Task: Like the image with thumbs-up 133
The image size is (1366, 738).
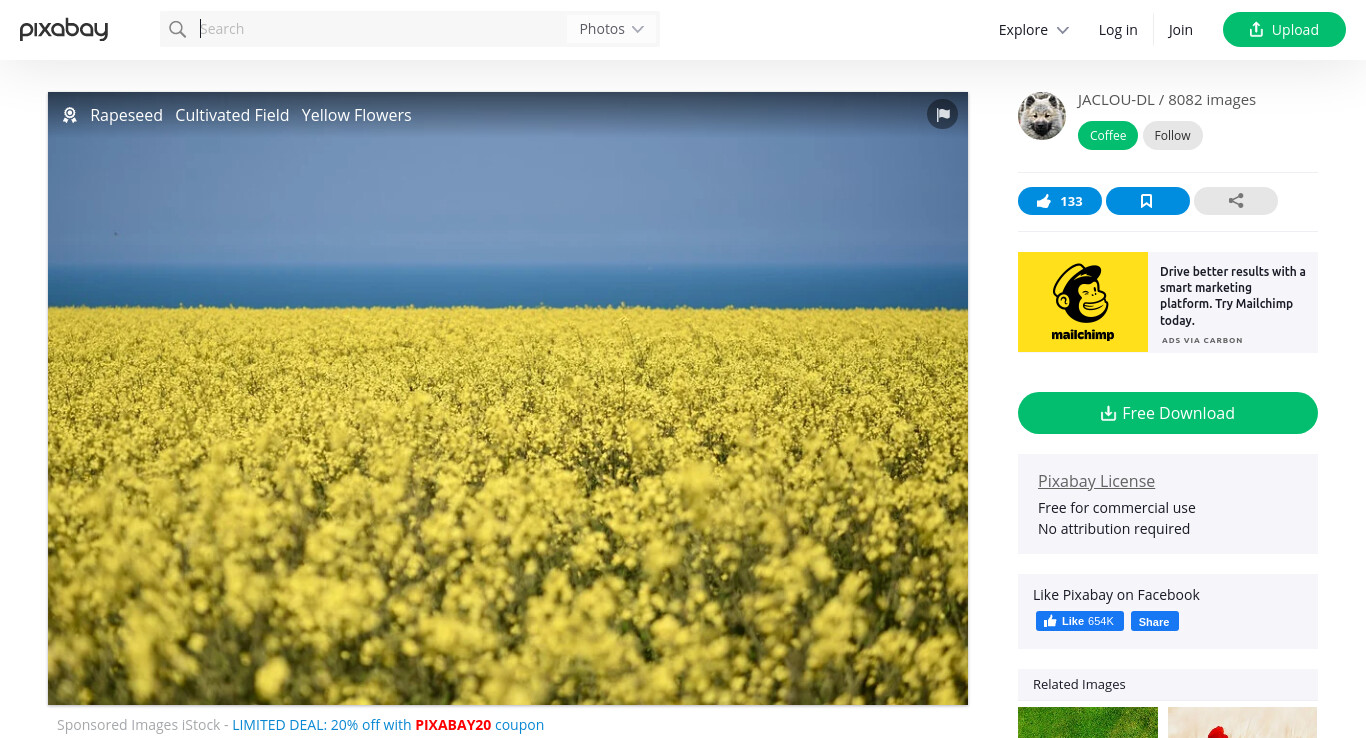Action: pos(1060,201)
